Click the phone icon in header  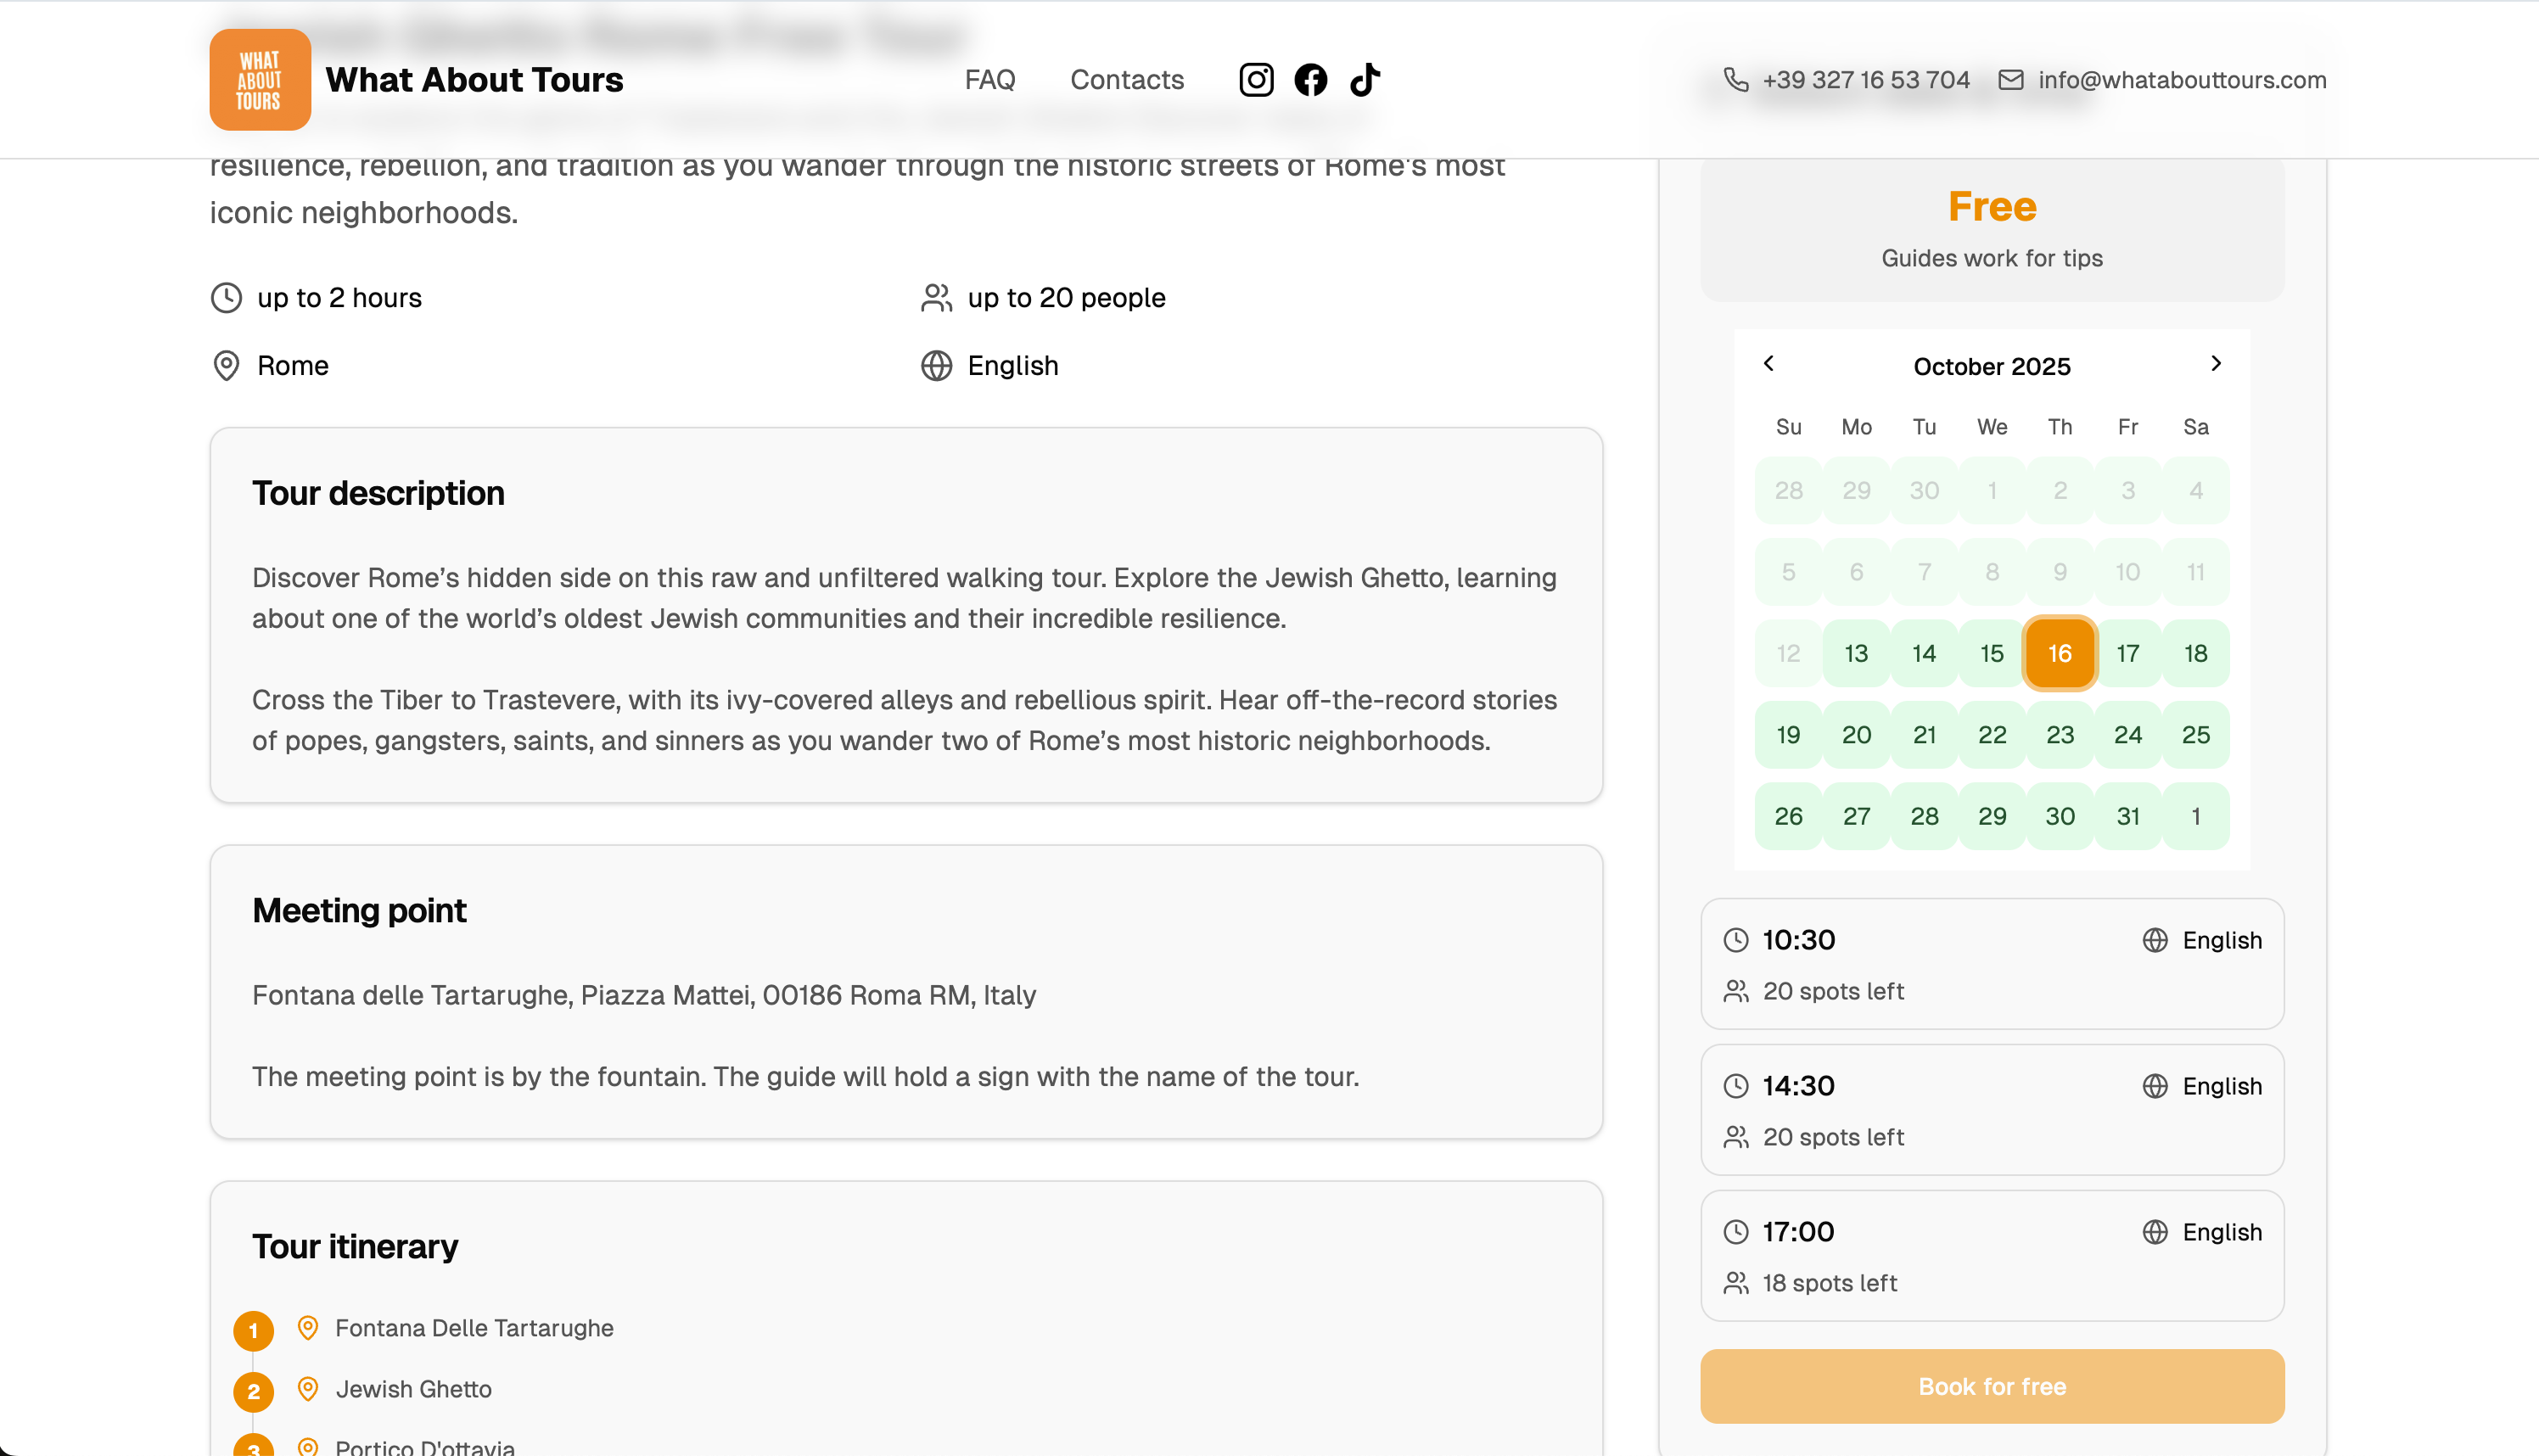coord(1736,80)
